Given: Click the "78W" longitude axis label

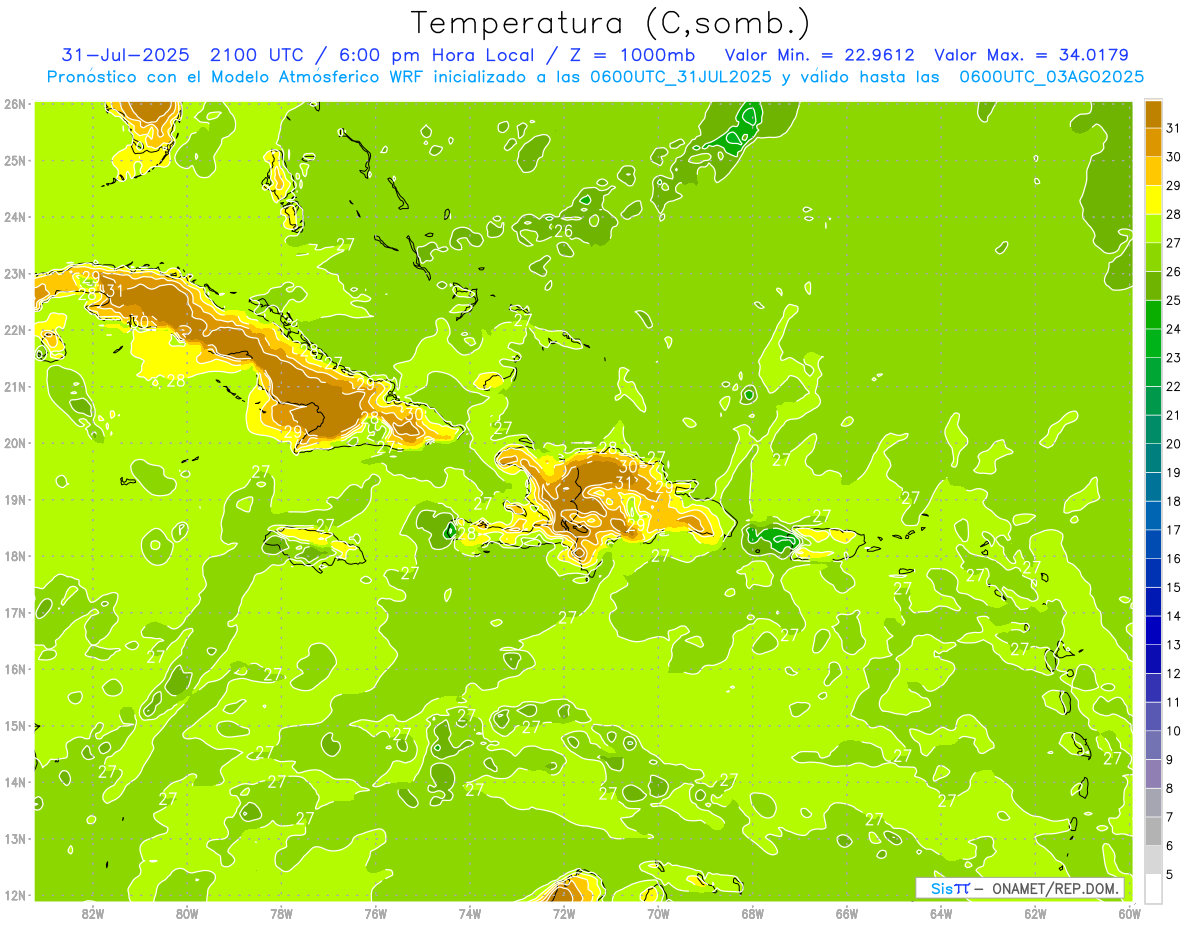Looking at the screenshot, I should pos(281,912).
